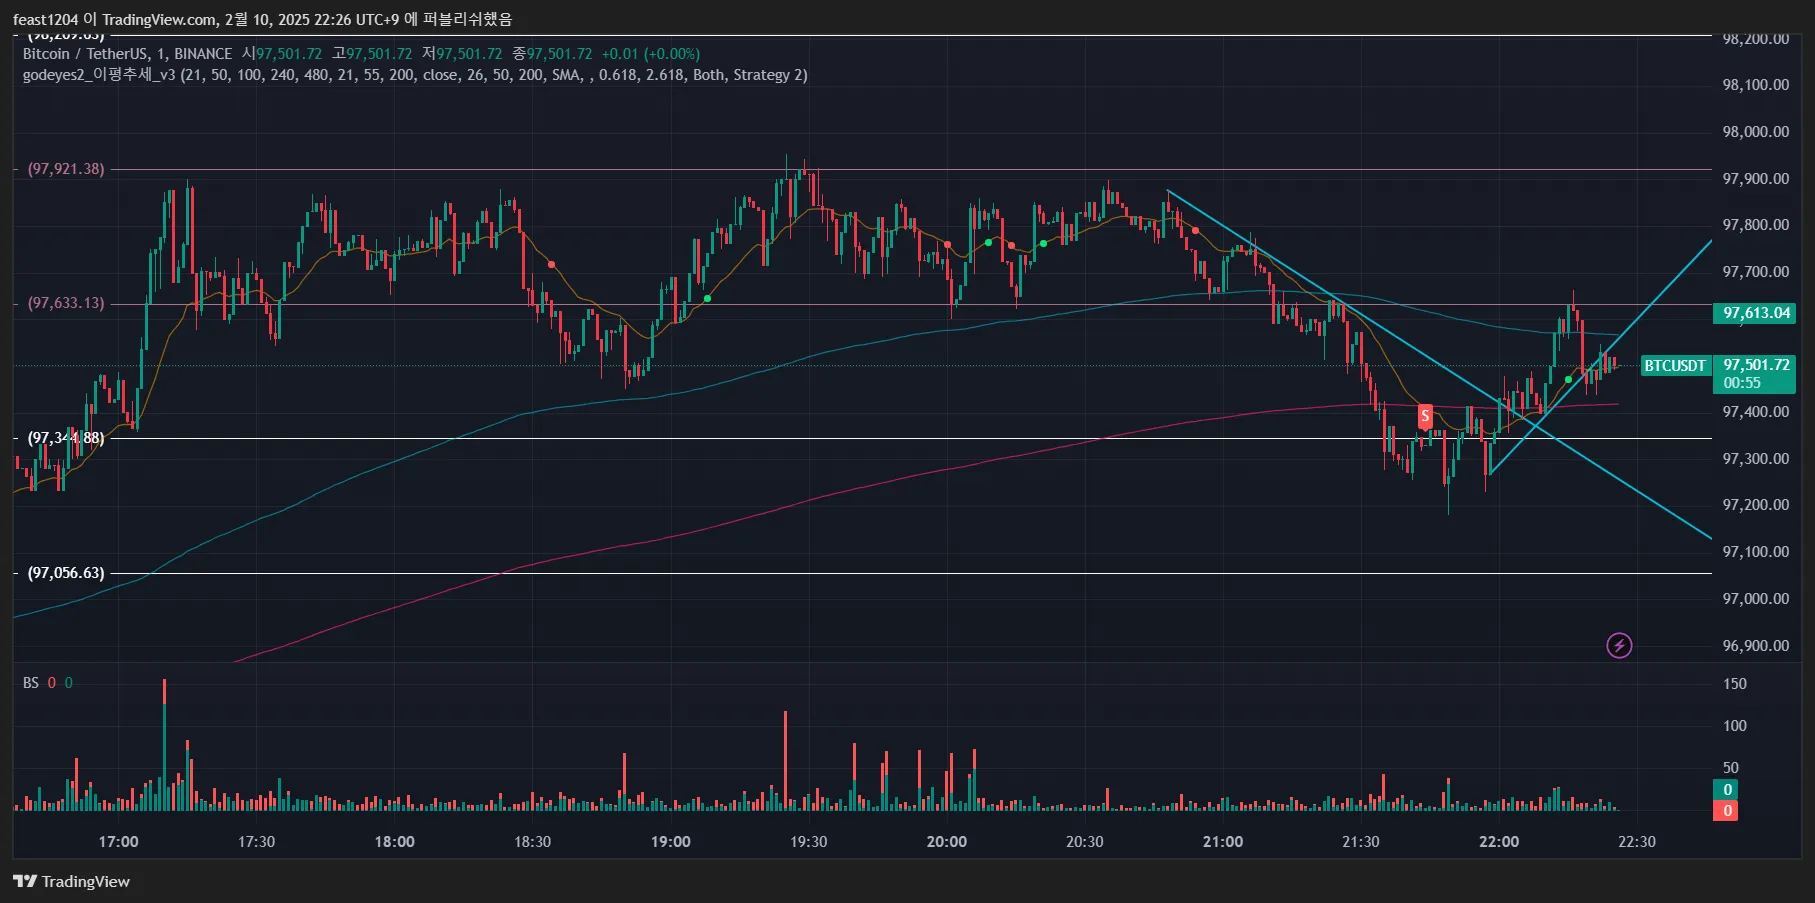The height and width of the screenshot is (903, 1815).
Task: Click the 97,400.00 price axis label
Action: click(1755, 412)
